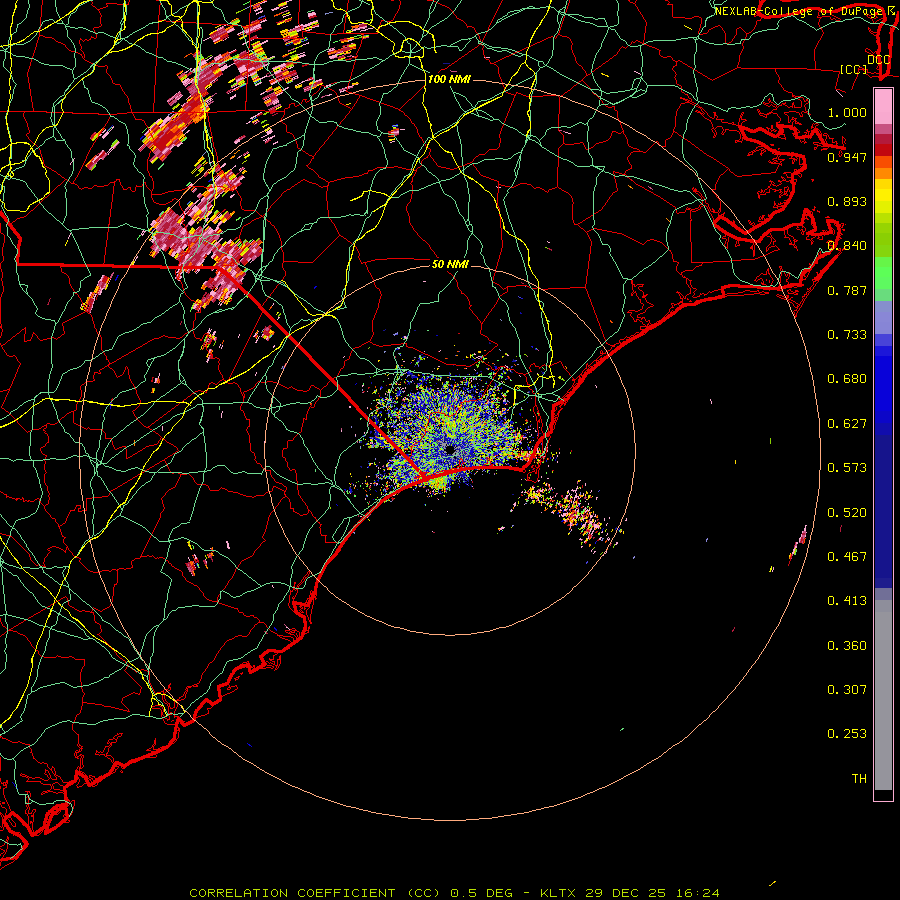This screenshot has height=900, width=900.
Task: Click "CORRELATION COEFFICIENT (CC)" in the bottom caption
Action: [315, 893]
